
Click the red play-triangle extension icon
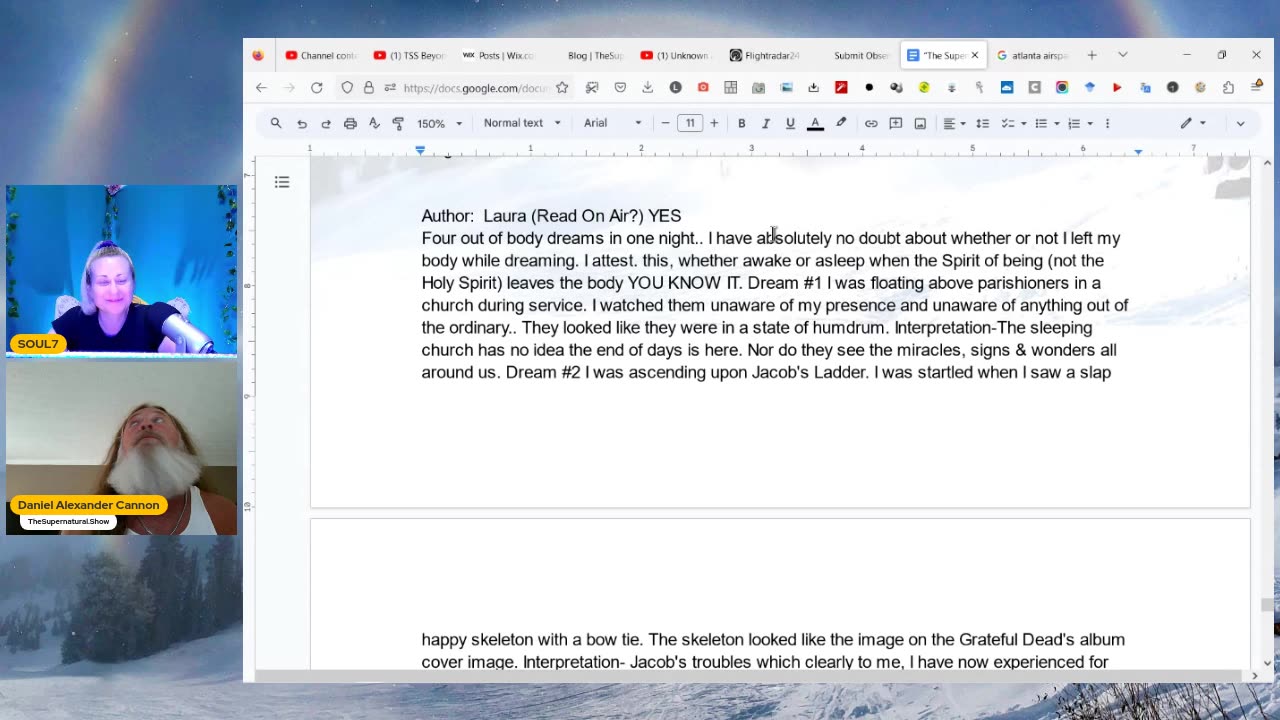[1117, 88]
